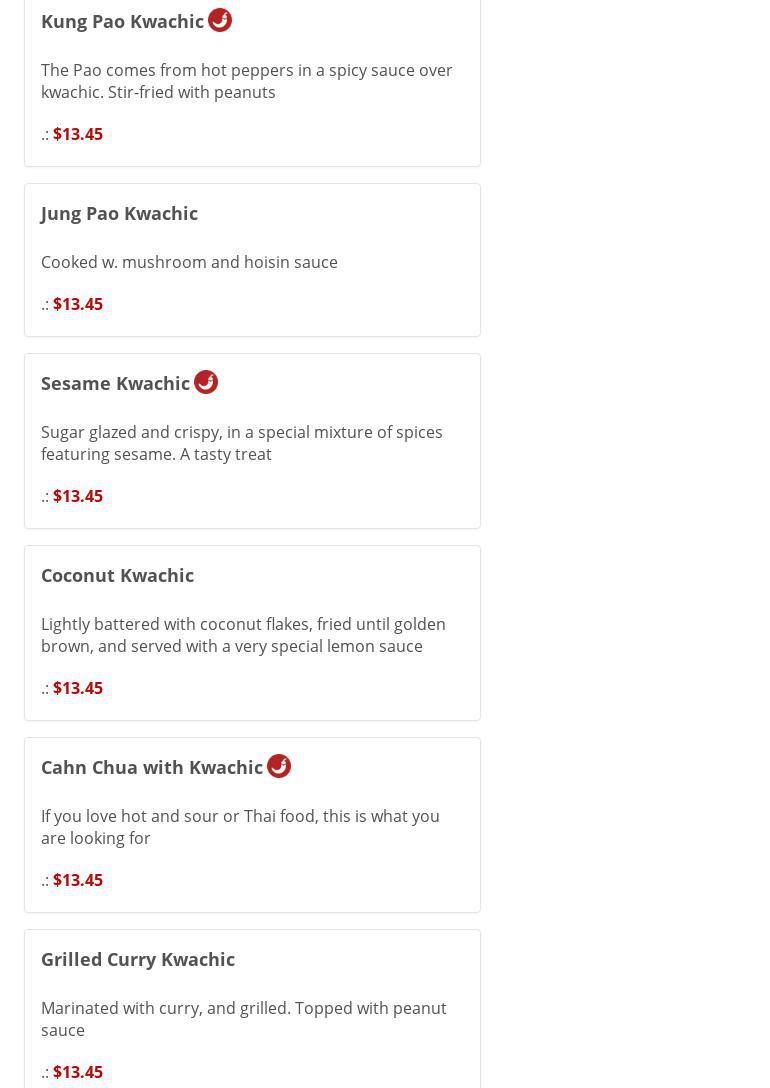Select the Jung Pao Kwachic title

click(119, 213)
